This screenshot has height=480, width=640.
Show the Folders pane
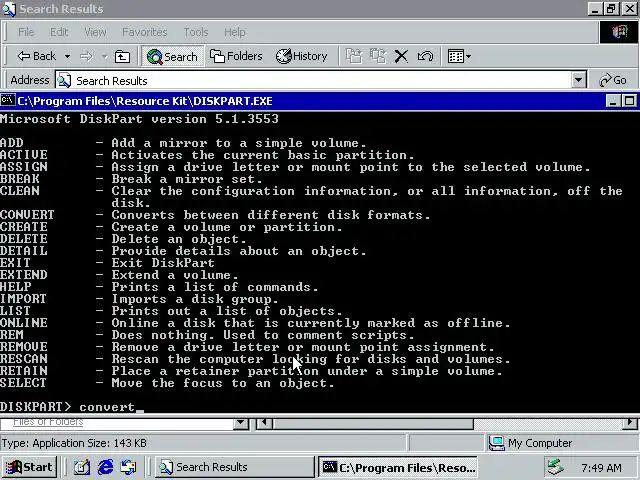click(x=236, y=56)
